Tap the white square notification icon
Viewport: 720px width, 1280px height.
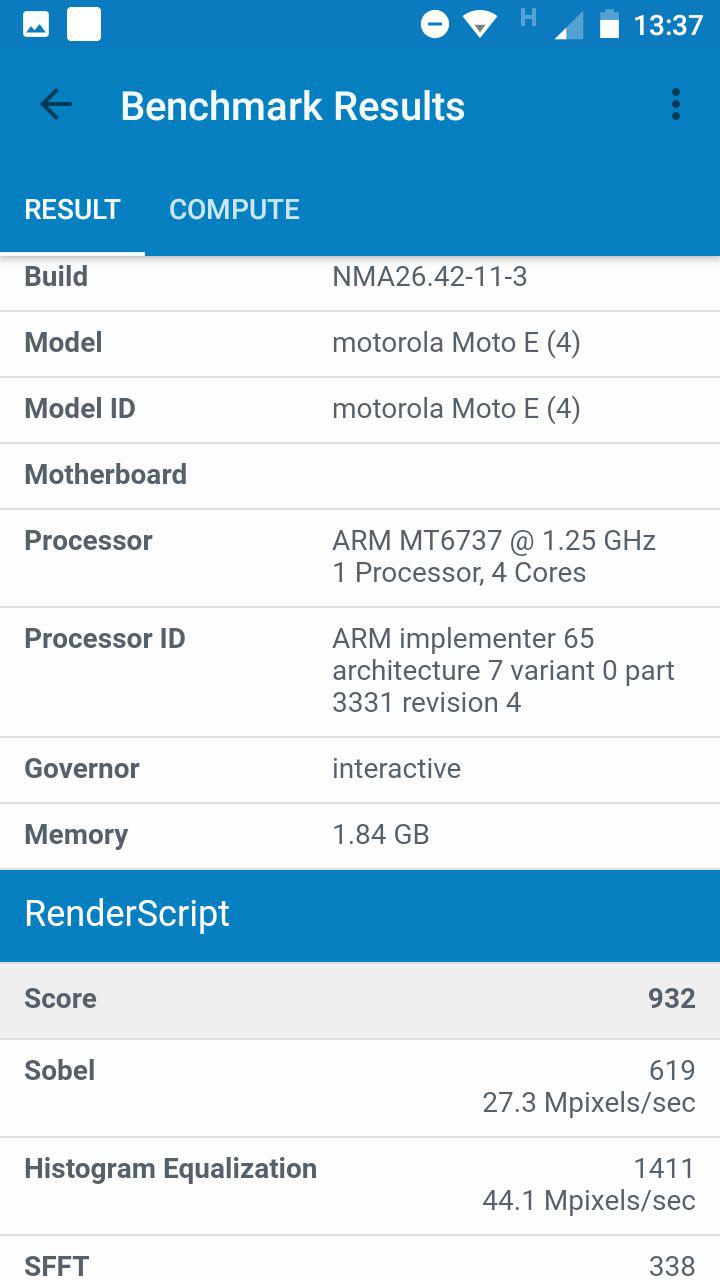tap(84, 24)
